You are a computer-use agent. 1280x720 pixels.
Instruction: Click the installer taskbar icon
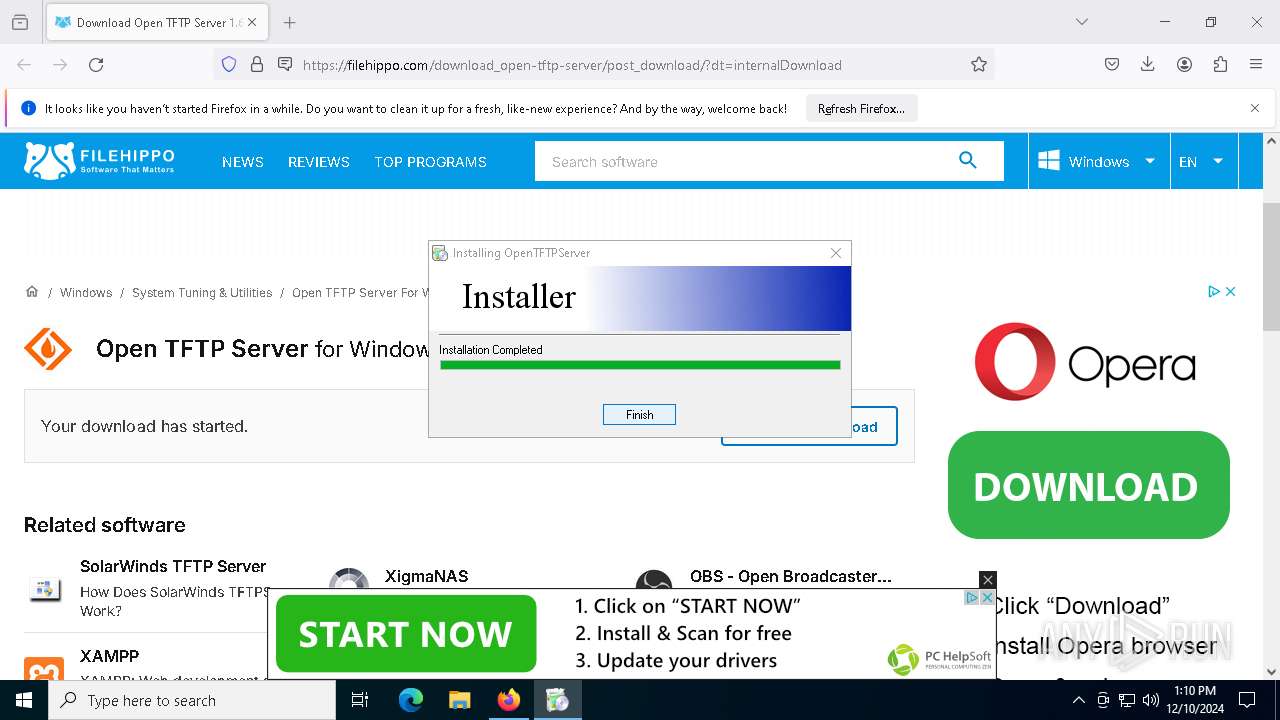[x=557, y=700]
